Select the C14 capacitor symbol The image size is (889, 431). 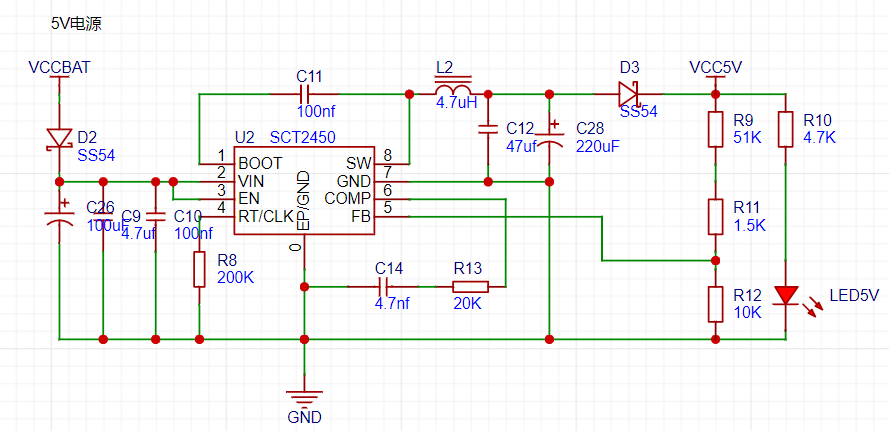tap(384, 286)
